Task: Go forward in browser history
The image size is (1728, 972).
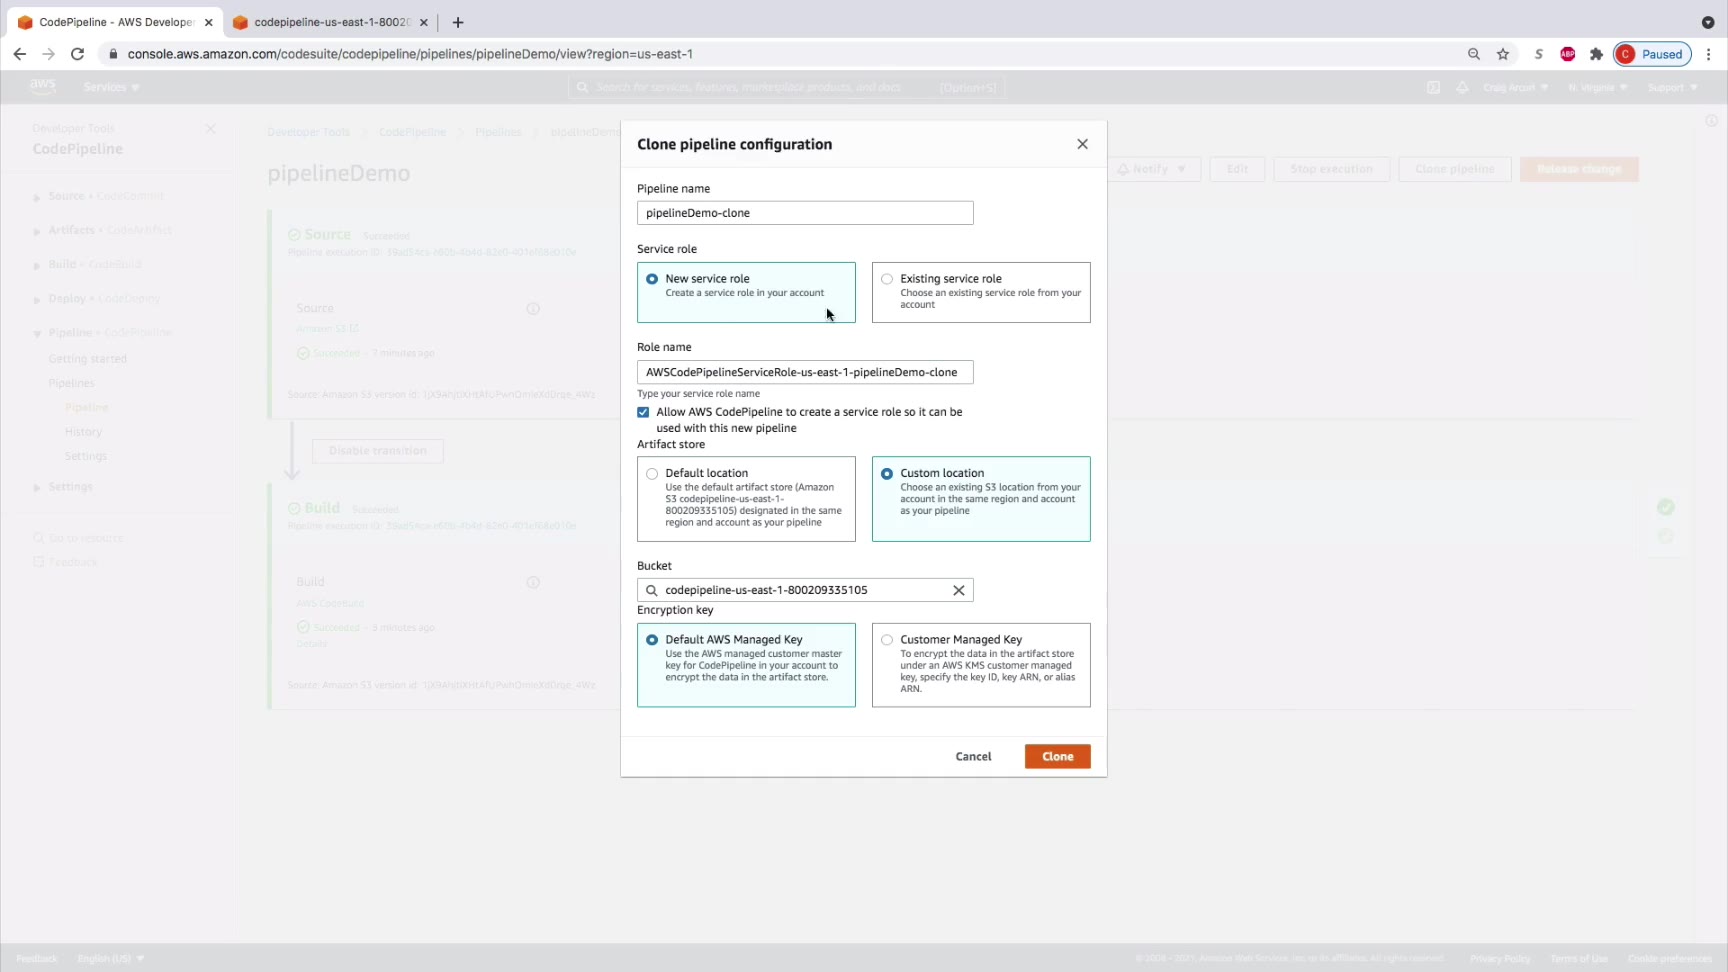Action: (48, 54)
